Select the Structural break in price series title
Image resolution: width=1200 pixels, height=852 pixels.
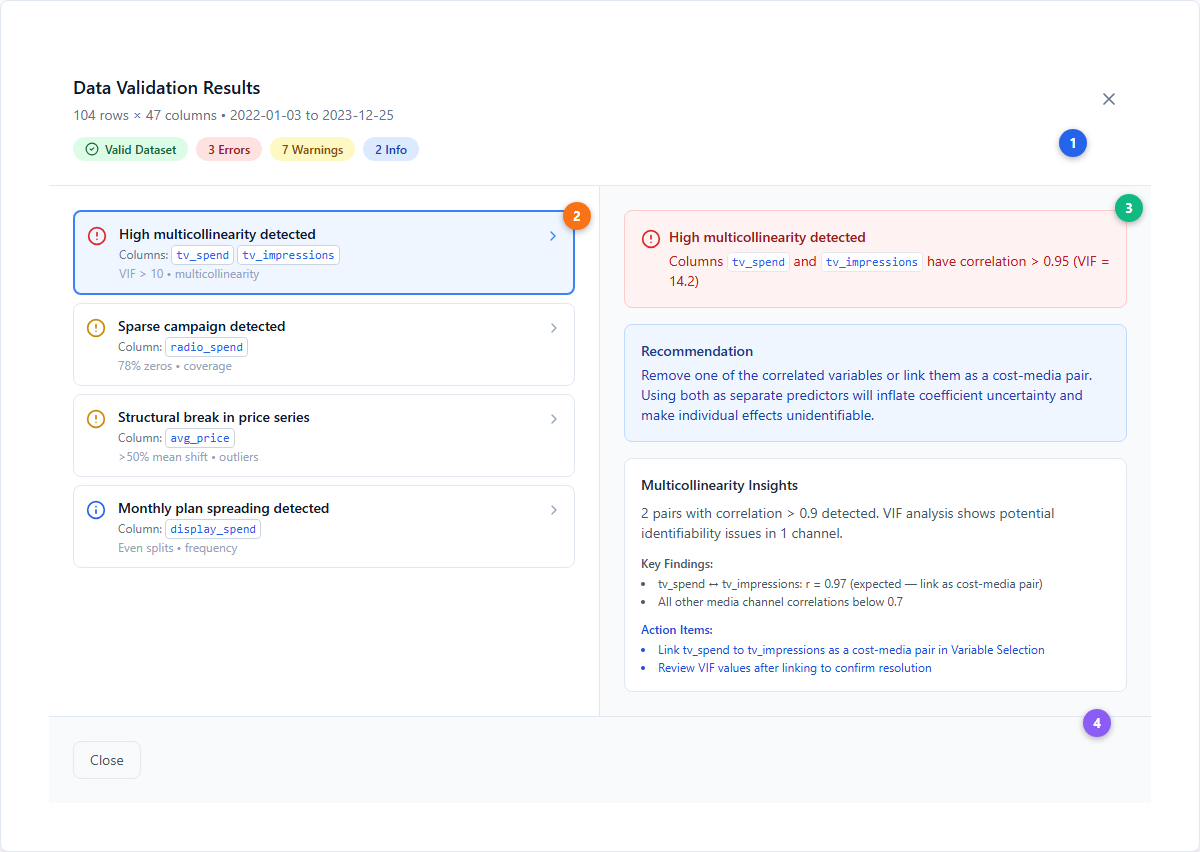point(214,417)
